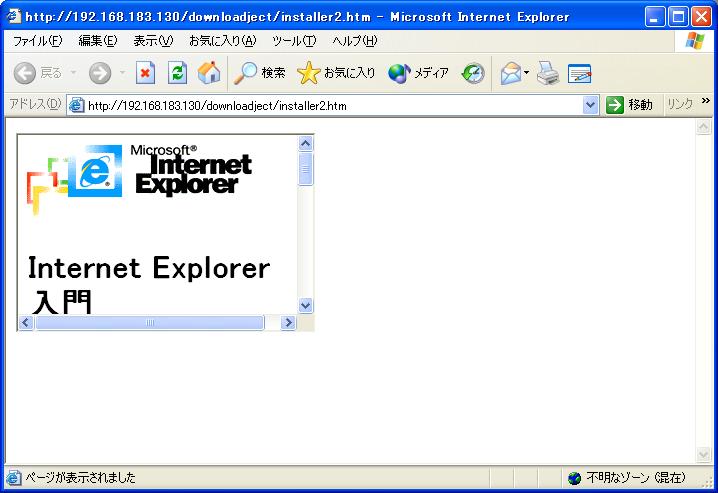The width and height of the screenshot is (718, 493).
Task: Open the ファイル(F) menu
Action: (38, 41)
